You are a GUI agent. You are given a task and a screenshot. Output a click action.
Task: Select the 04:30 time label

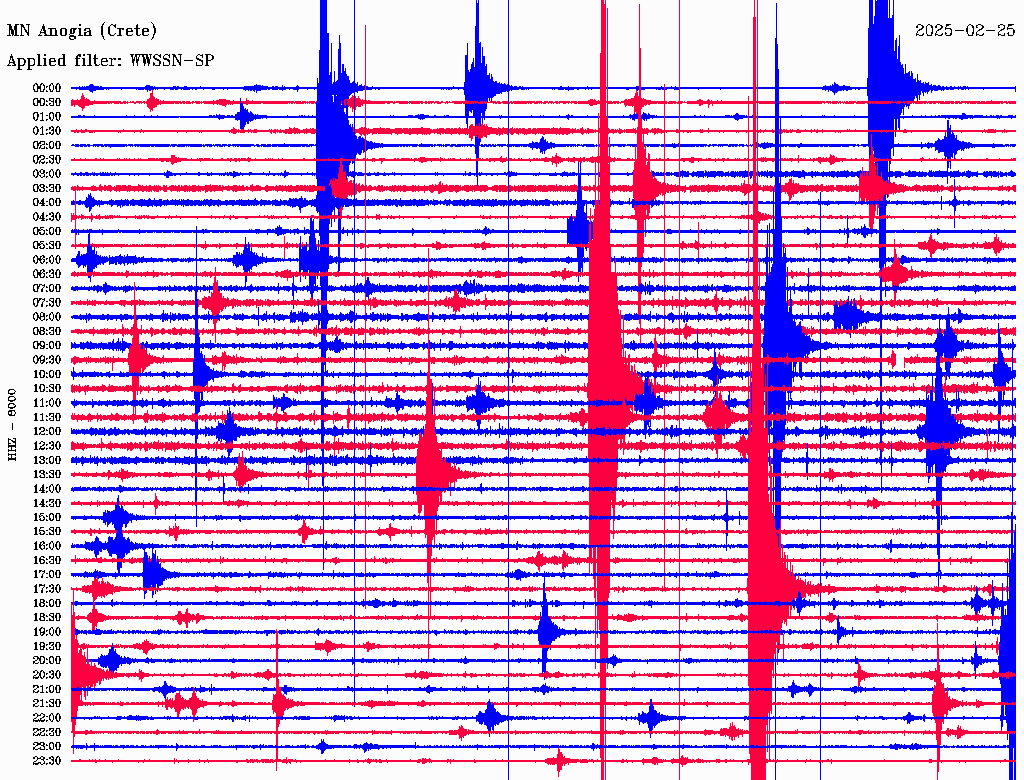pyautogui.click(x=46, y=217)
